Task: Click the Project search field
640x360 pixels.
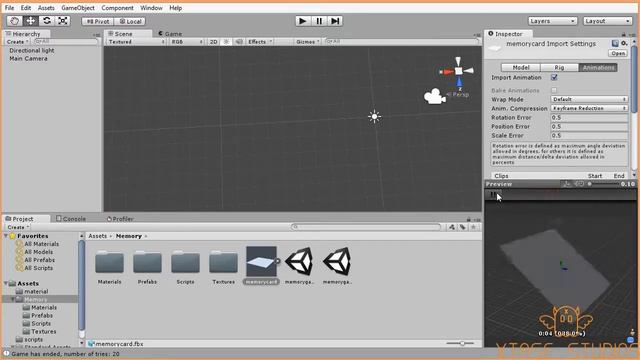Action: tap(366, 227)
